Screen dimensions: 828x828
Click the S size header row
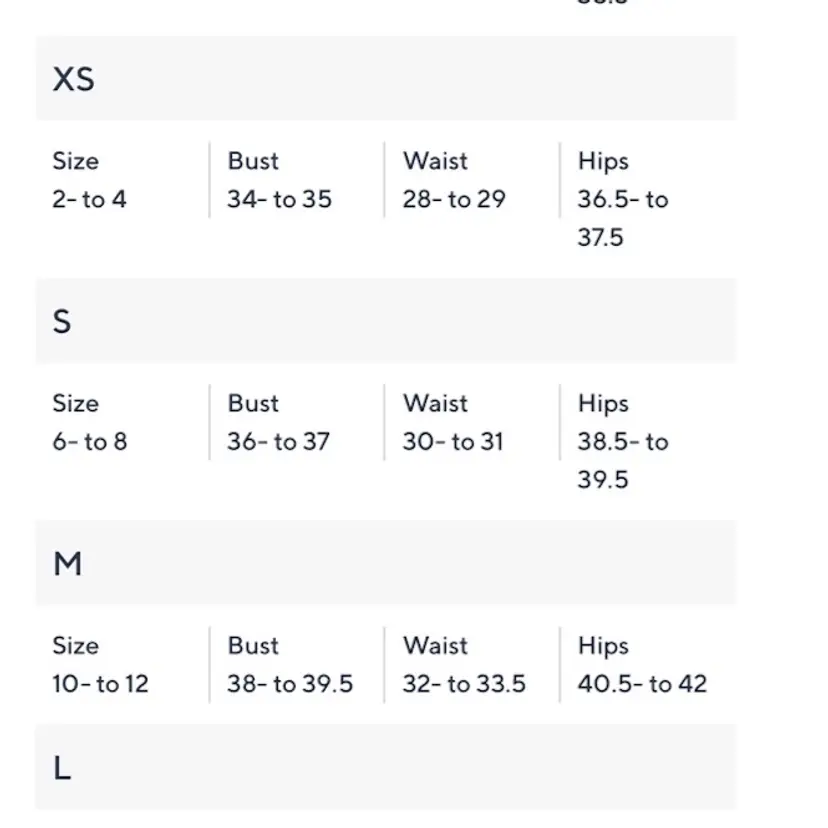(x=385, y=321)
